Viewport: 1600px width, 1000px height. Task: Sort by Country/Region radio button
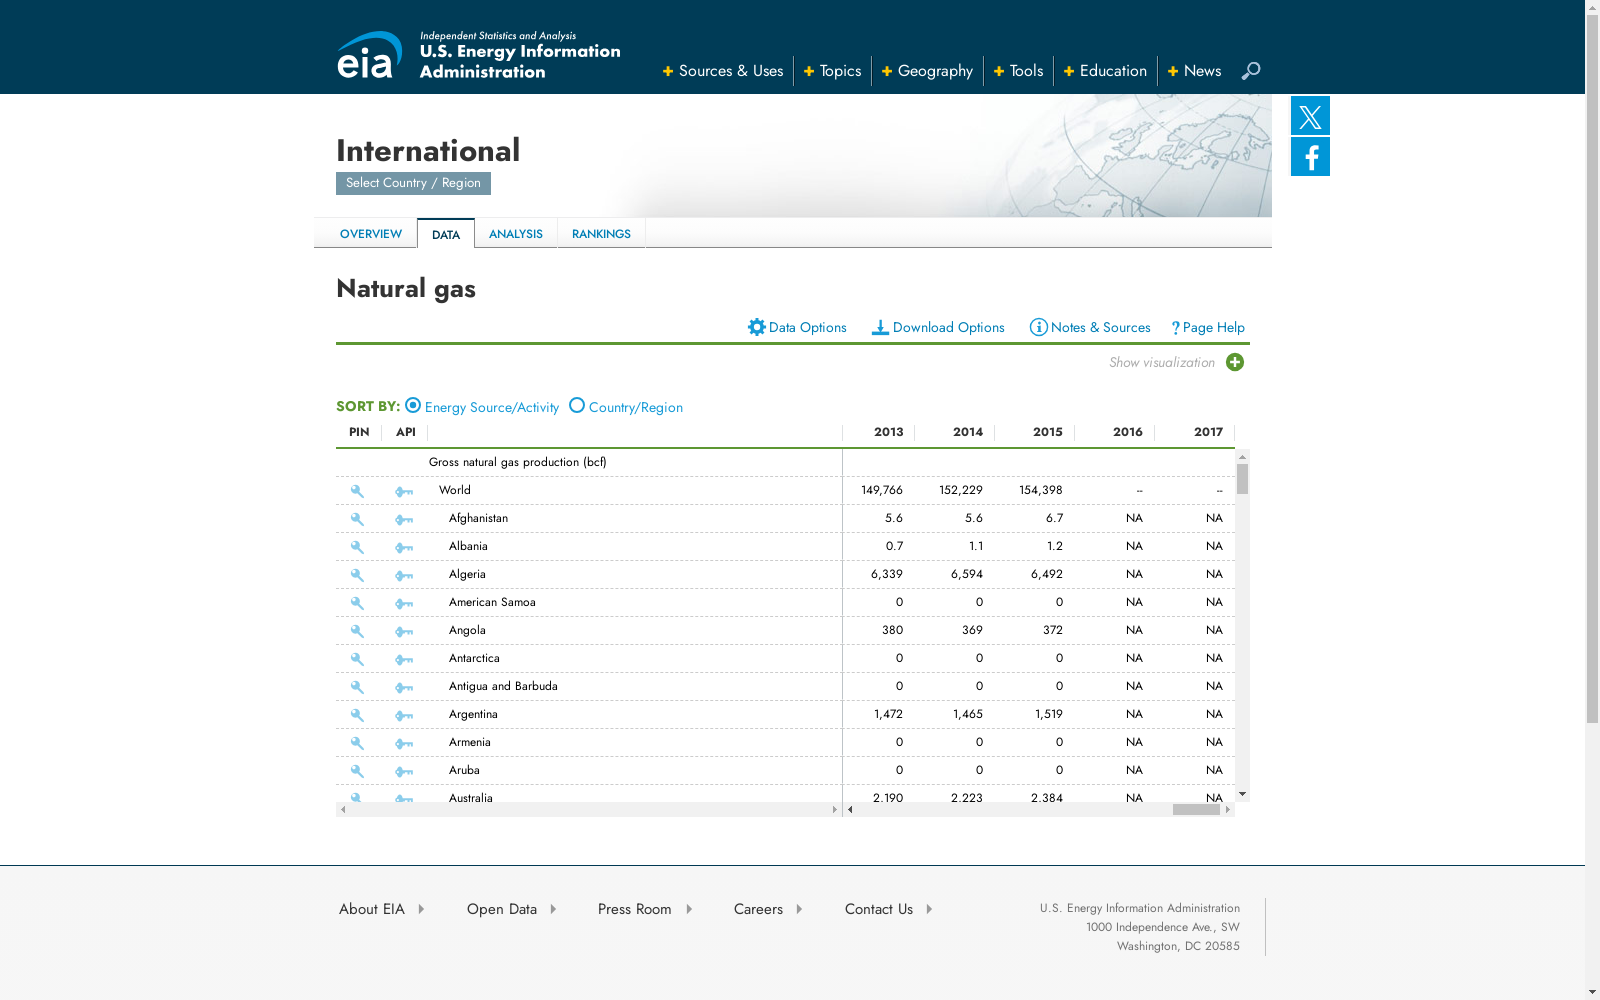(x=577, y=405)
